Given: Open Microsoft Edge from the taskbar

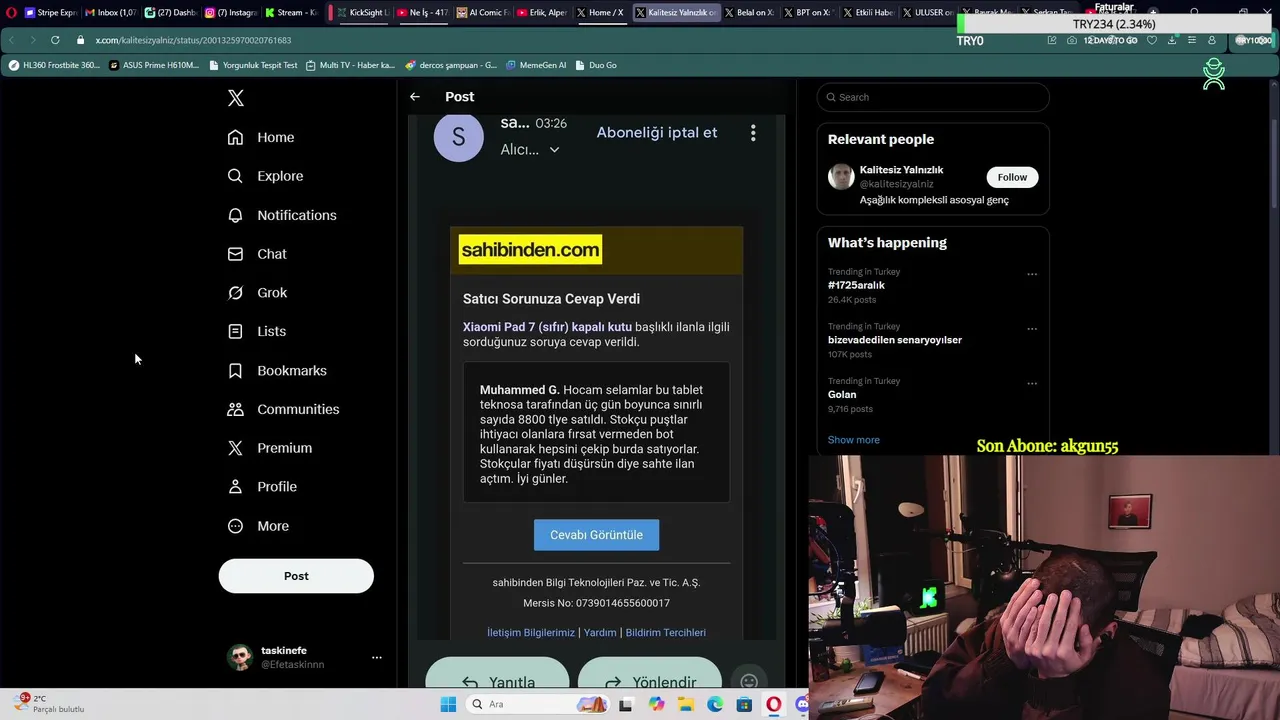Looking at the screenshot, I should 715,705.
